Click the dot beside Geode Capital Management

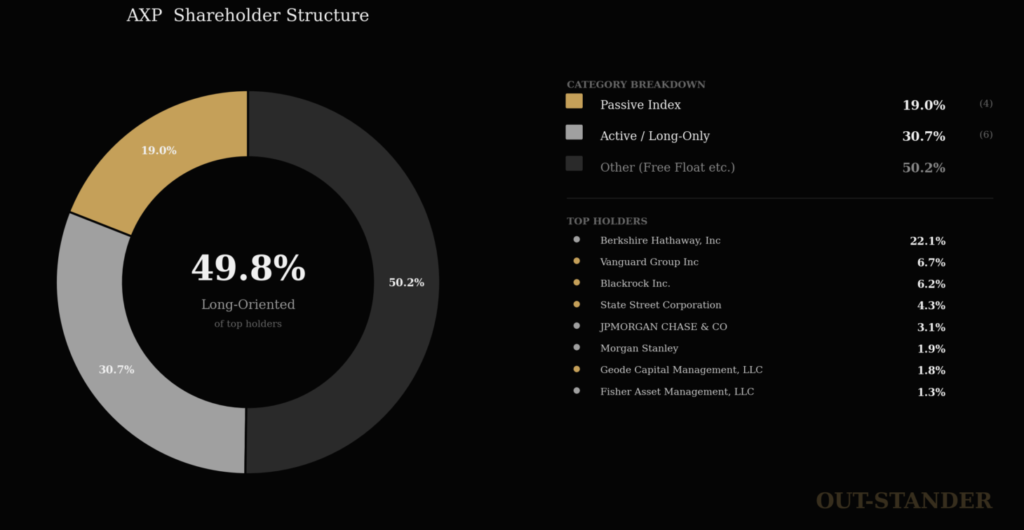point(576,369)
